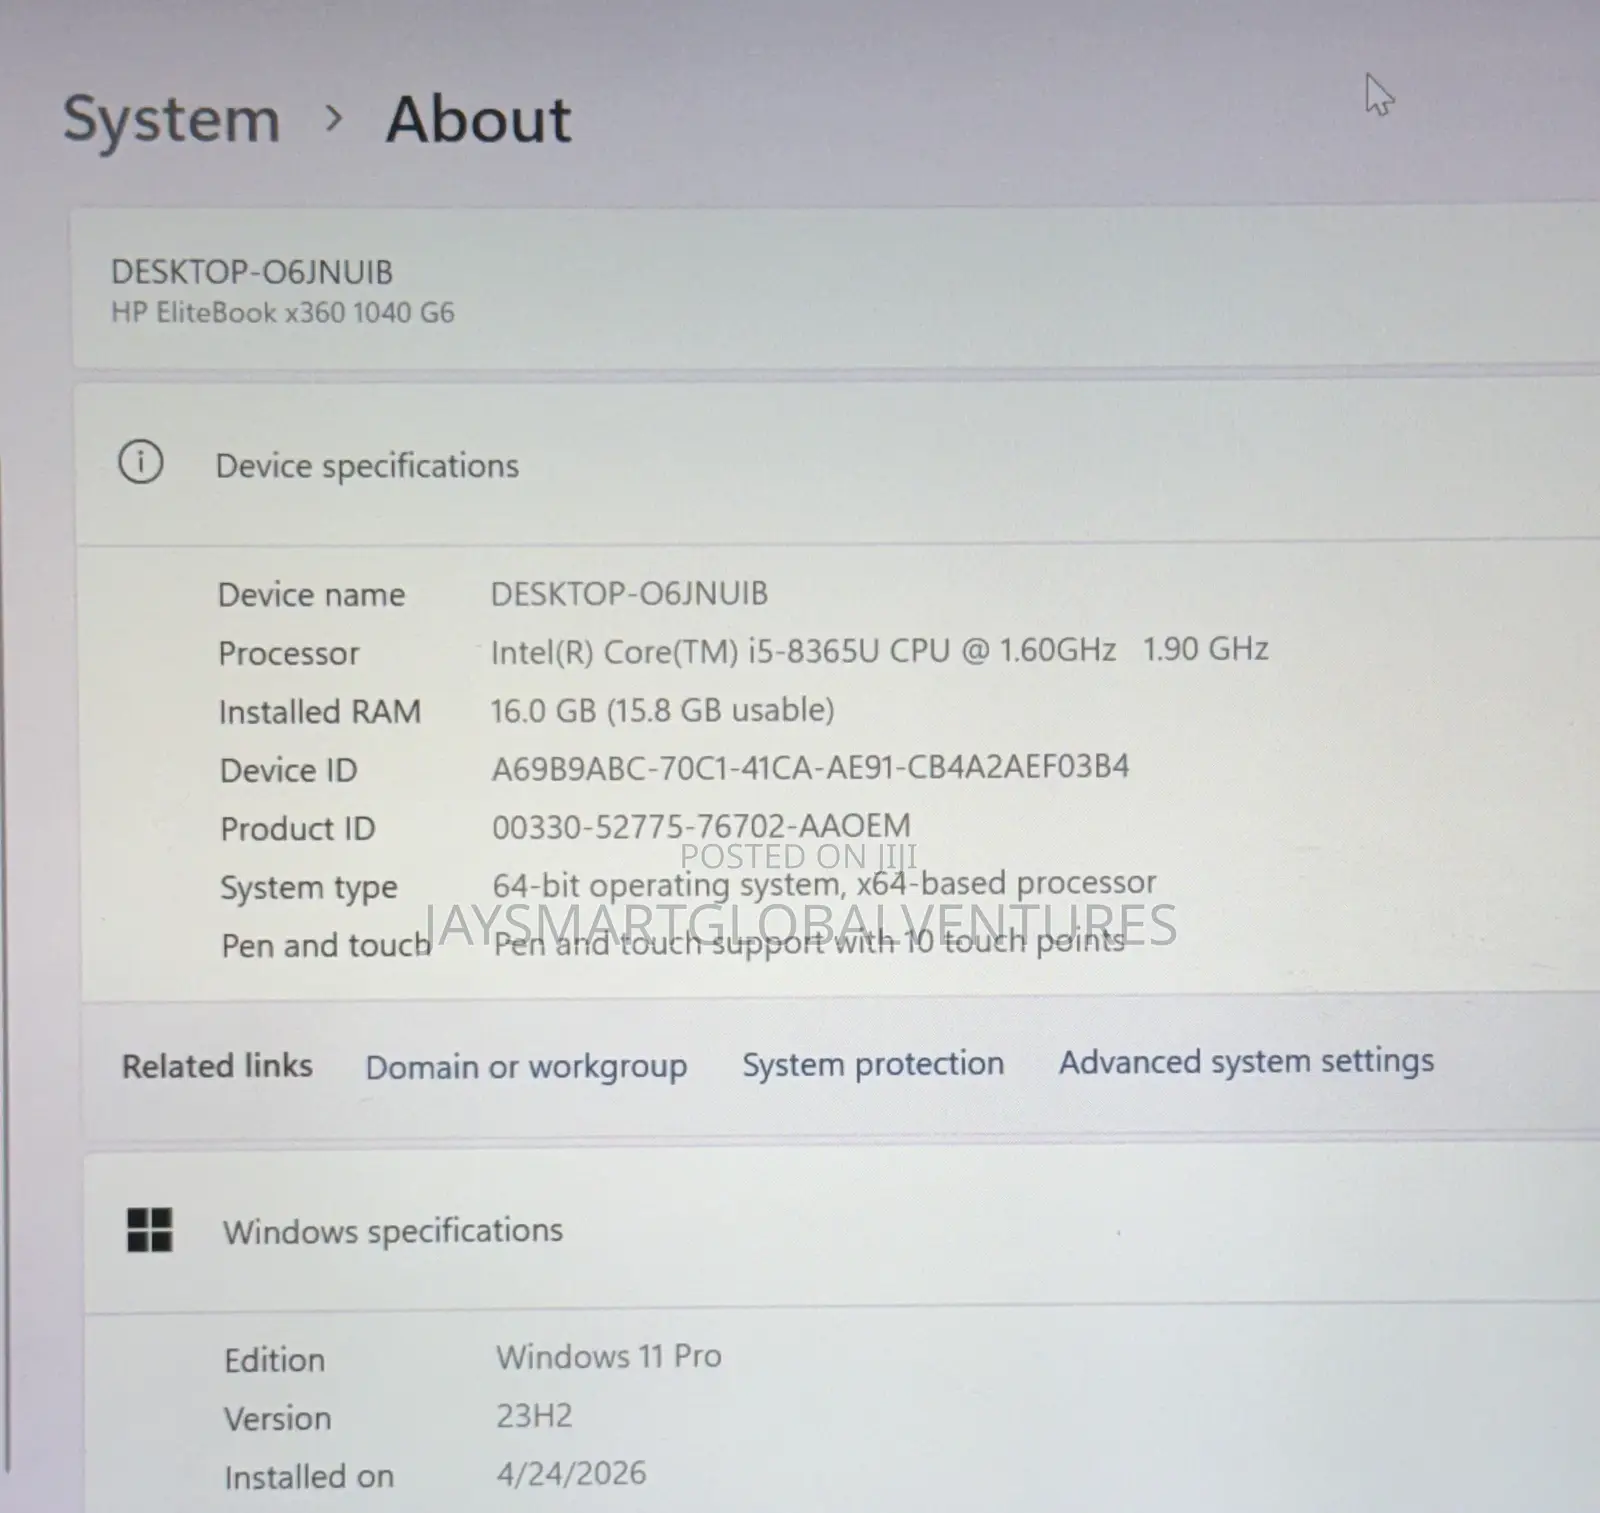Screen dimensions: 1600x1513
Task: Select the Product ID value 00330-52775-76702-AAOEM
Action: [x=701, y=826]
